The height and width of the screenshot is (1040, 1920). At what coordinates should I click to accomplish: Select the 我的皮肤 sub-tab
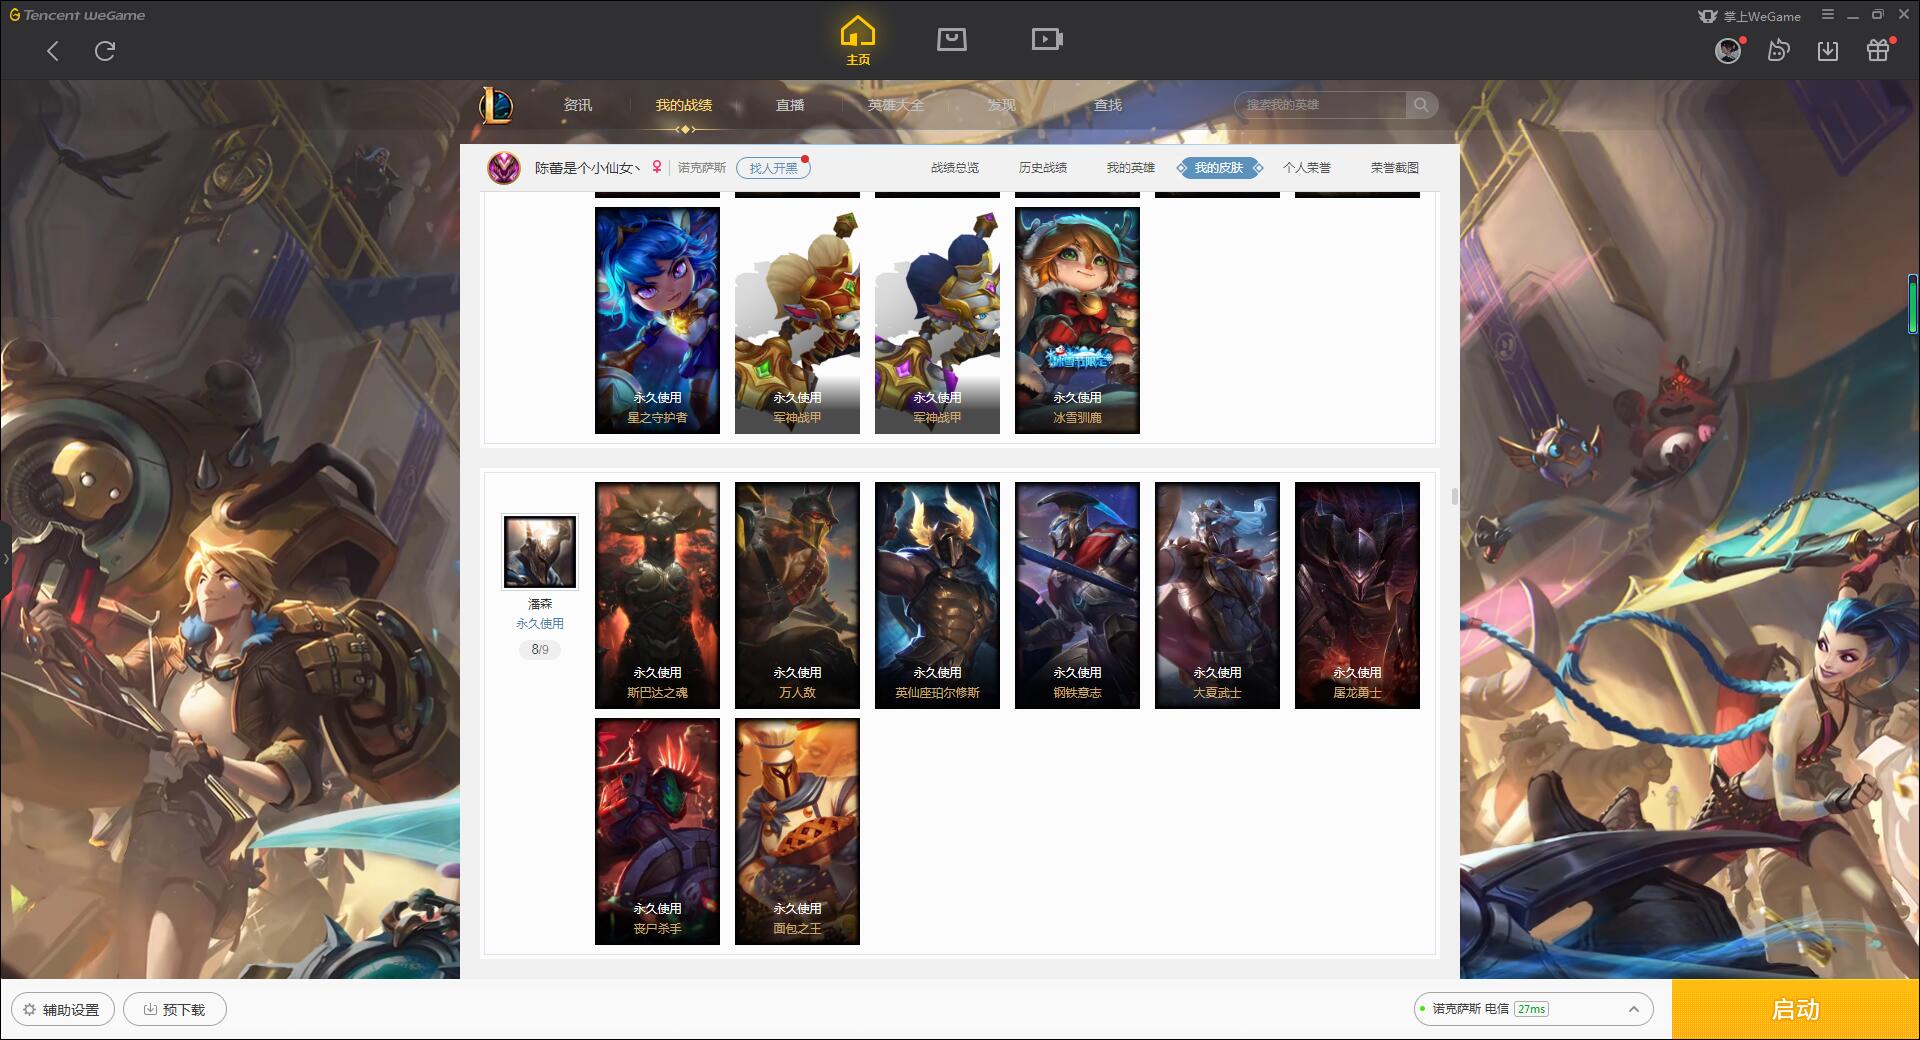coord(1219,168)
